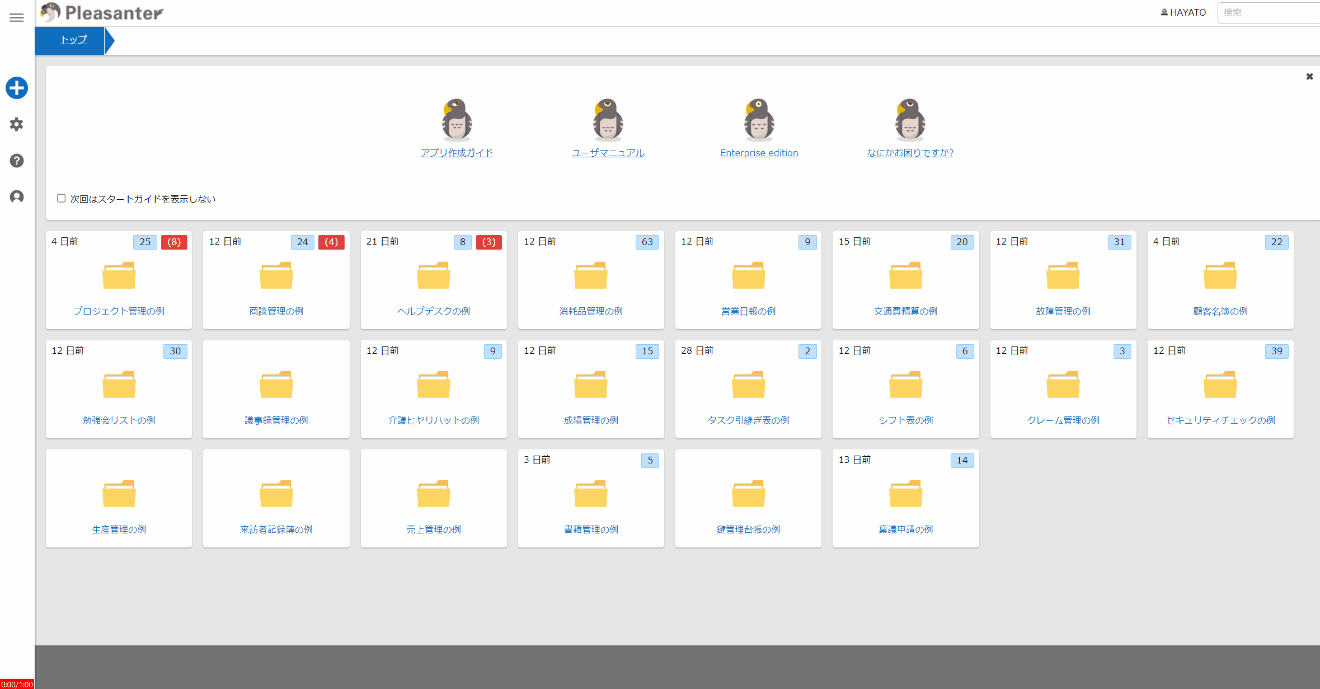Open the 鍵管理台帳の例 link
The image size is (1320, 689).
pos(749,529)
